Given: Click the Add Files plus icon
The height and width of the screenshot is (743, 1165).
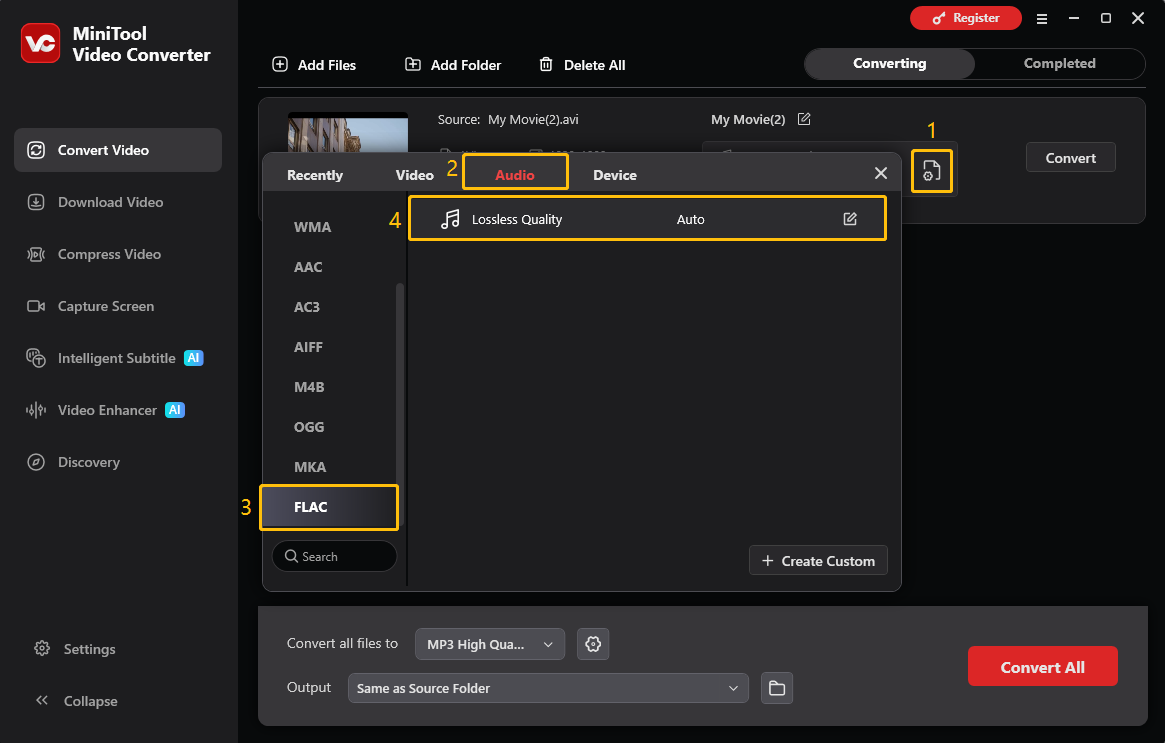Looking at the screenshot, I should pyautogui.click(x=280, y=65).
